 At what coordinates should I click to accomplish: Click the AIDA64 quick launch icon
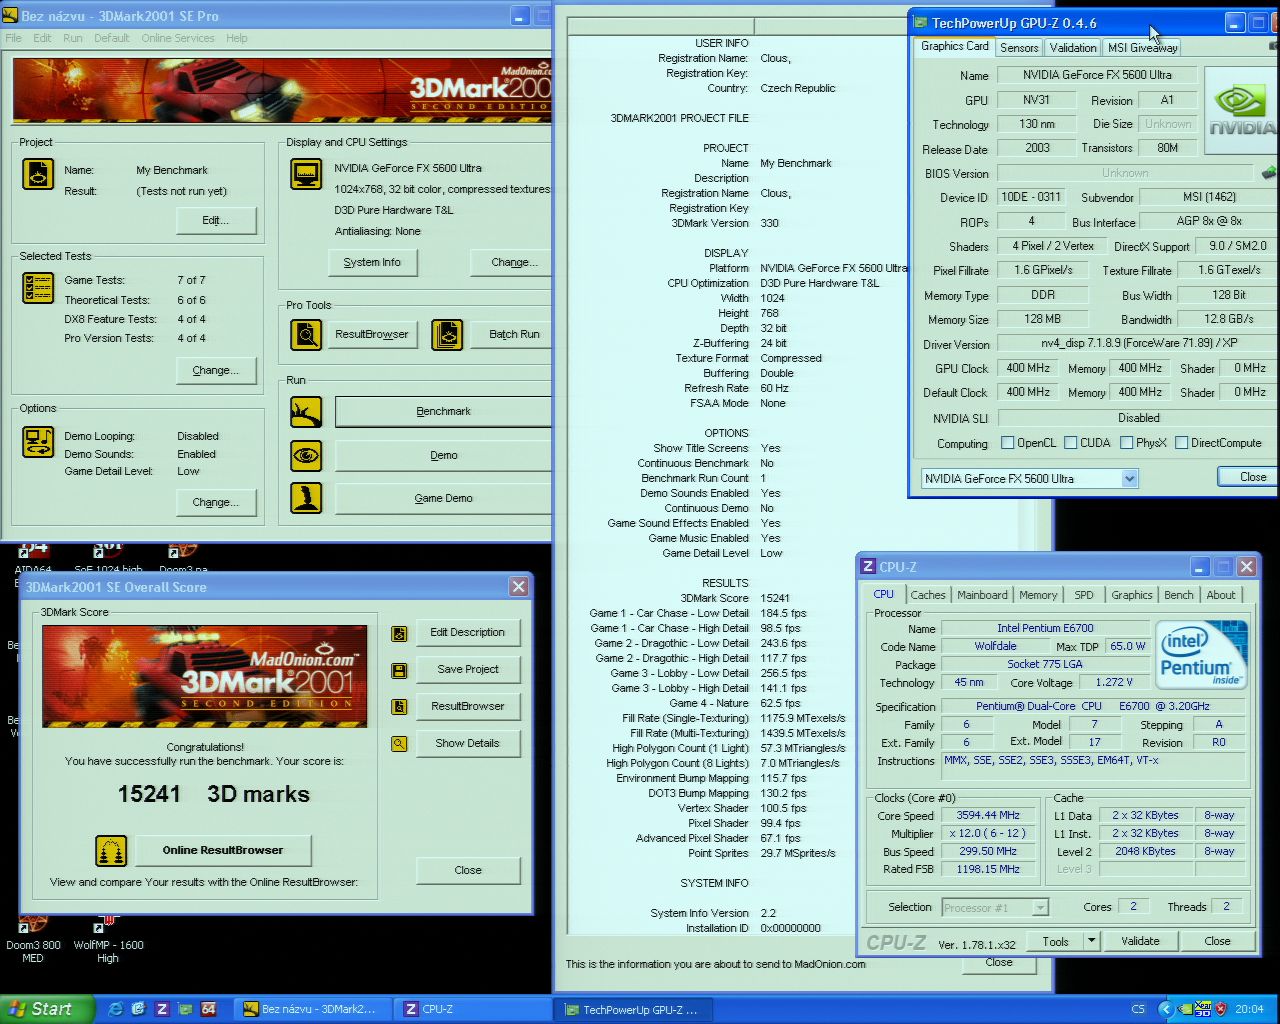tap(208, 1009)
